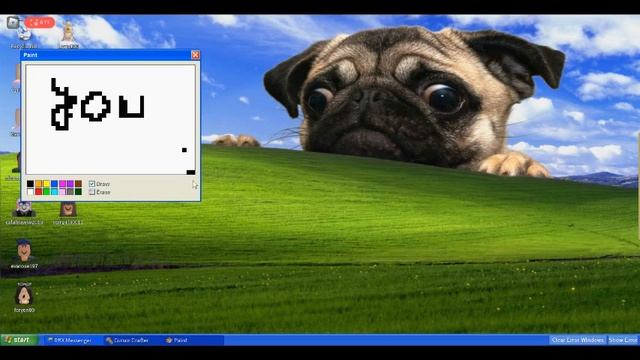640x360 pixels.
Task: Select the brown color swatch
Action: click(78, 184)
